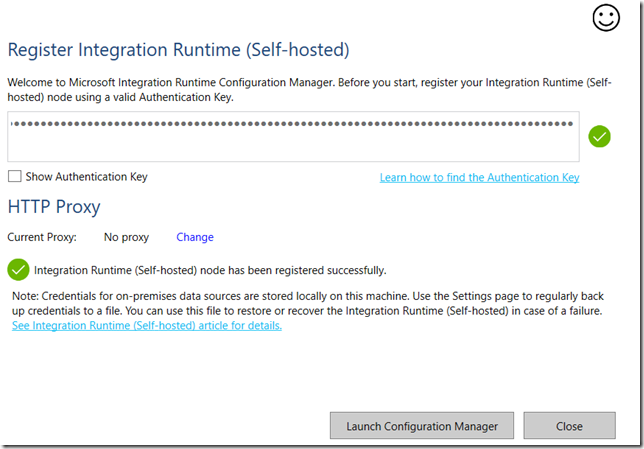This screenshot has height=449, width=644.
Task: Click the 'Show Authentication Key' label text
Action: [86, 177]
